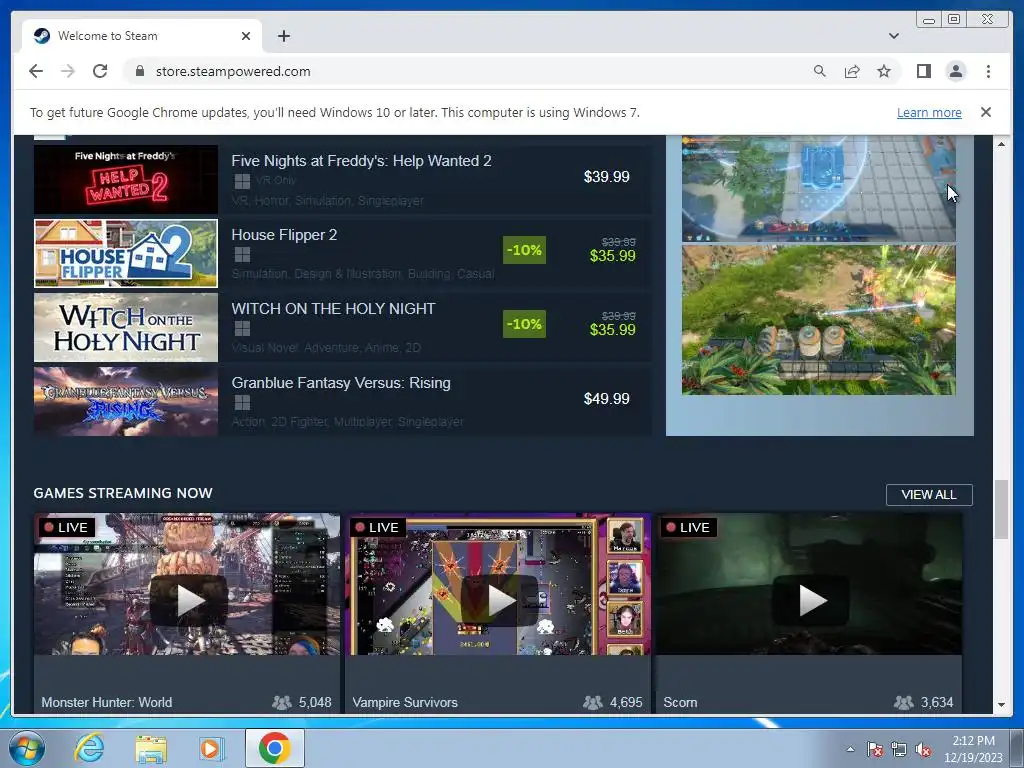Click Windows icon under Granblue Fantasy Versus
Viewport: 1024px width, 768px height.
point(242,402)
